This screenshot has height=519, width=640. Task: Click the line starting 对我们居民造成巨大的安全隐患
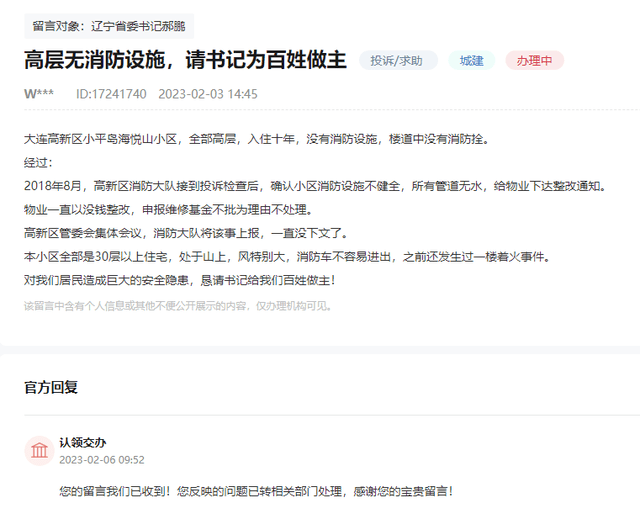(x=180, y=280)
